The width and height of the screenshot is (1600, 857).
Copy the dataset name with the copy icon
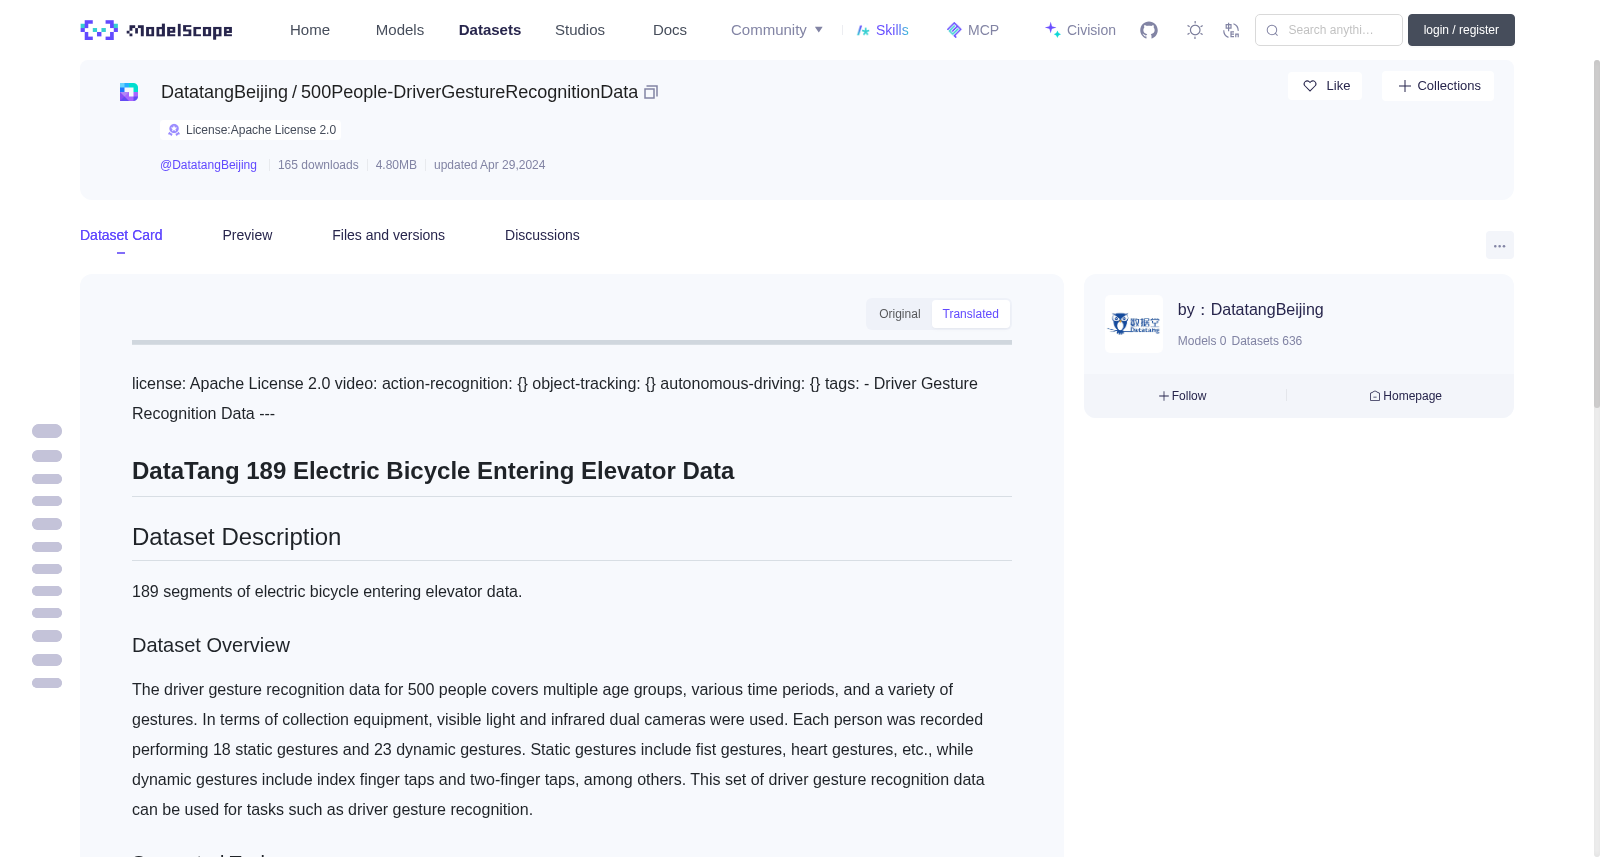click(651, 92)
